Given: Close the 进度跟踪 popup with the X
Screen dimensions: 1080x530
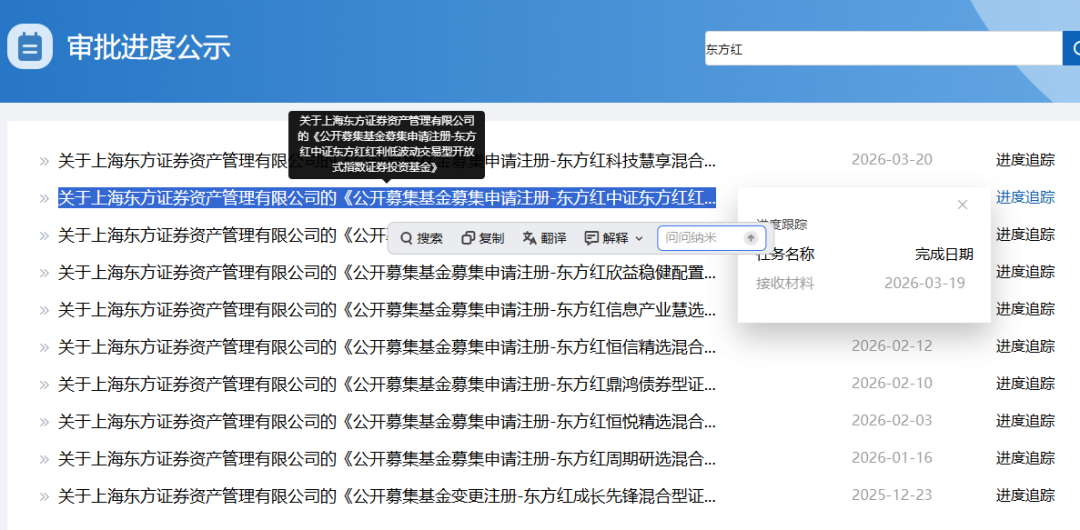Looking at the screenshot, I should coord(962,205).
